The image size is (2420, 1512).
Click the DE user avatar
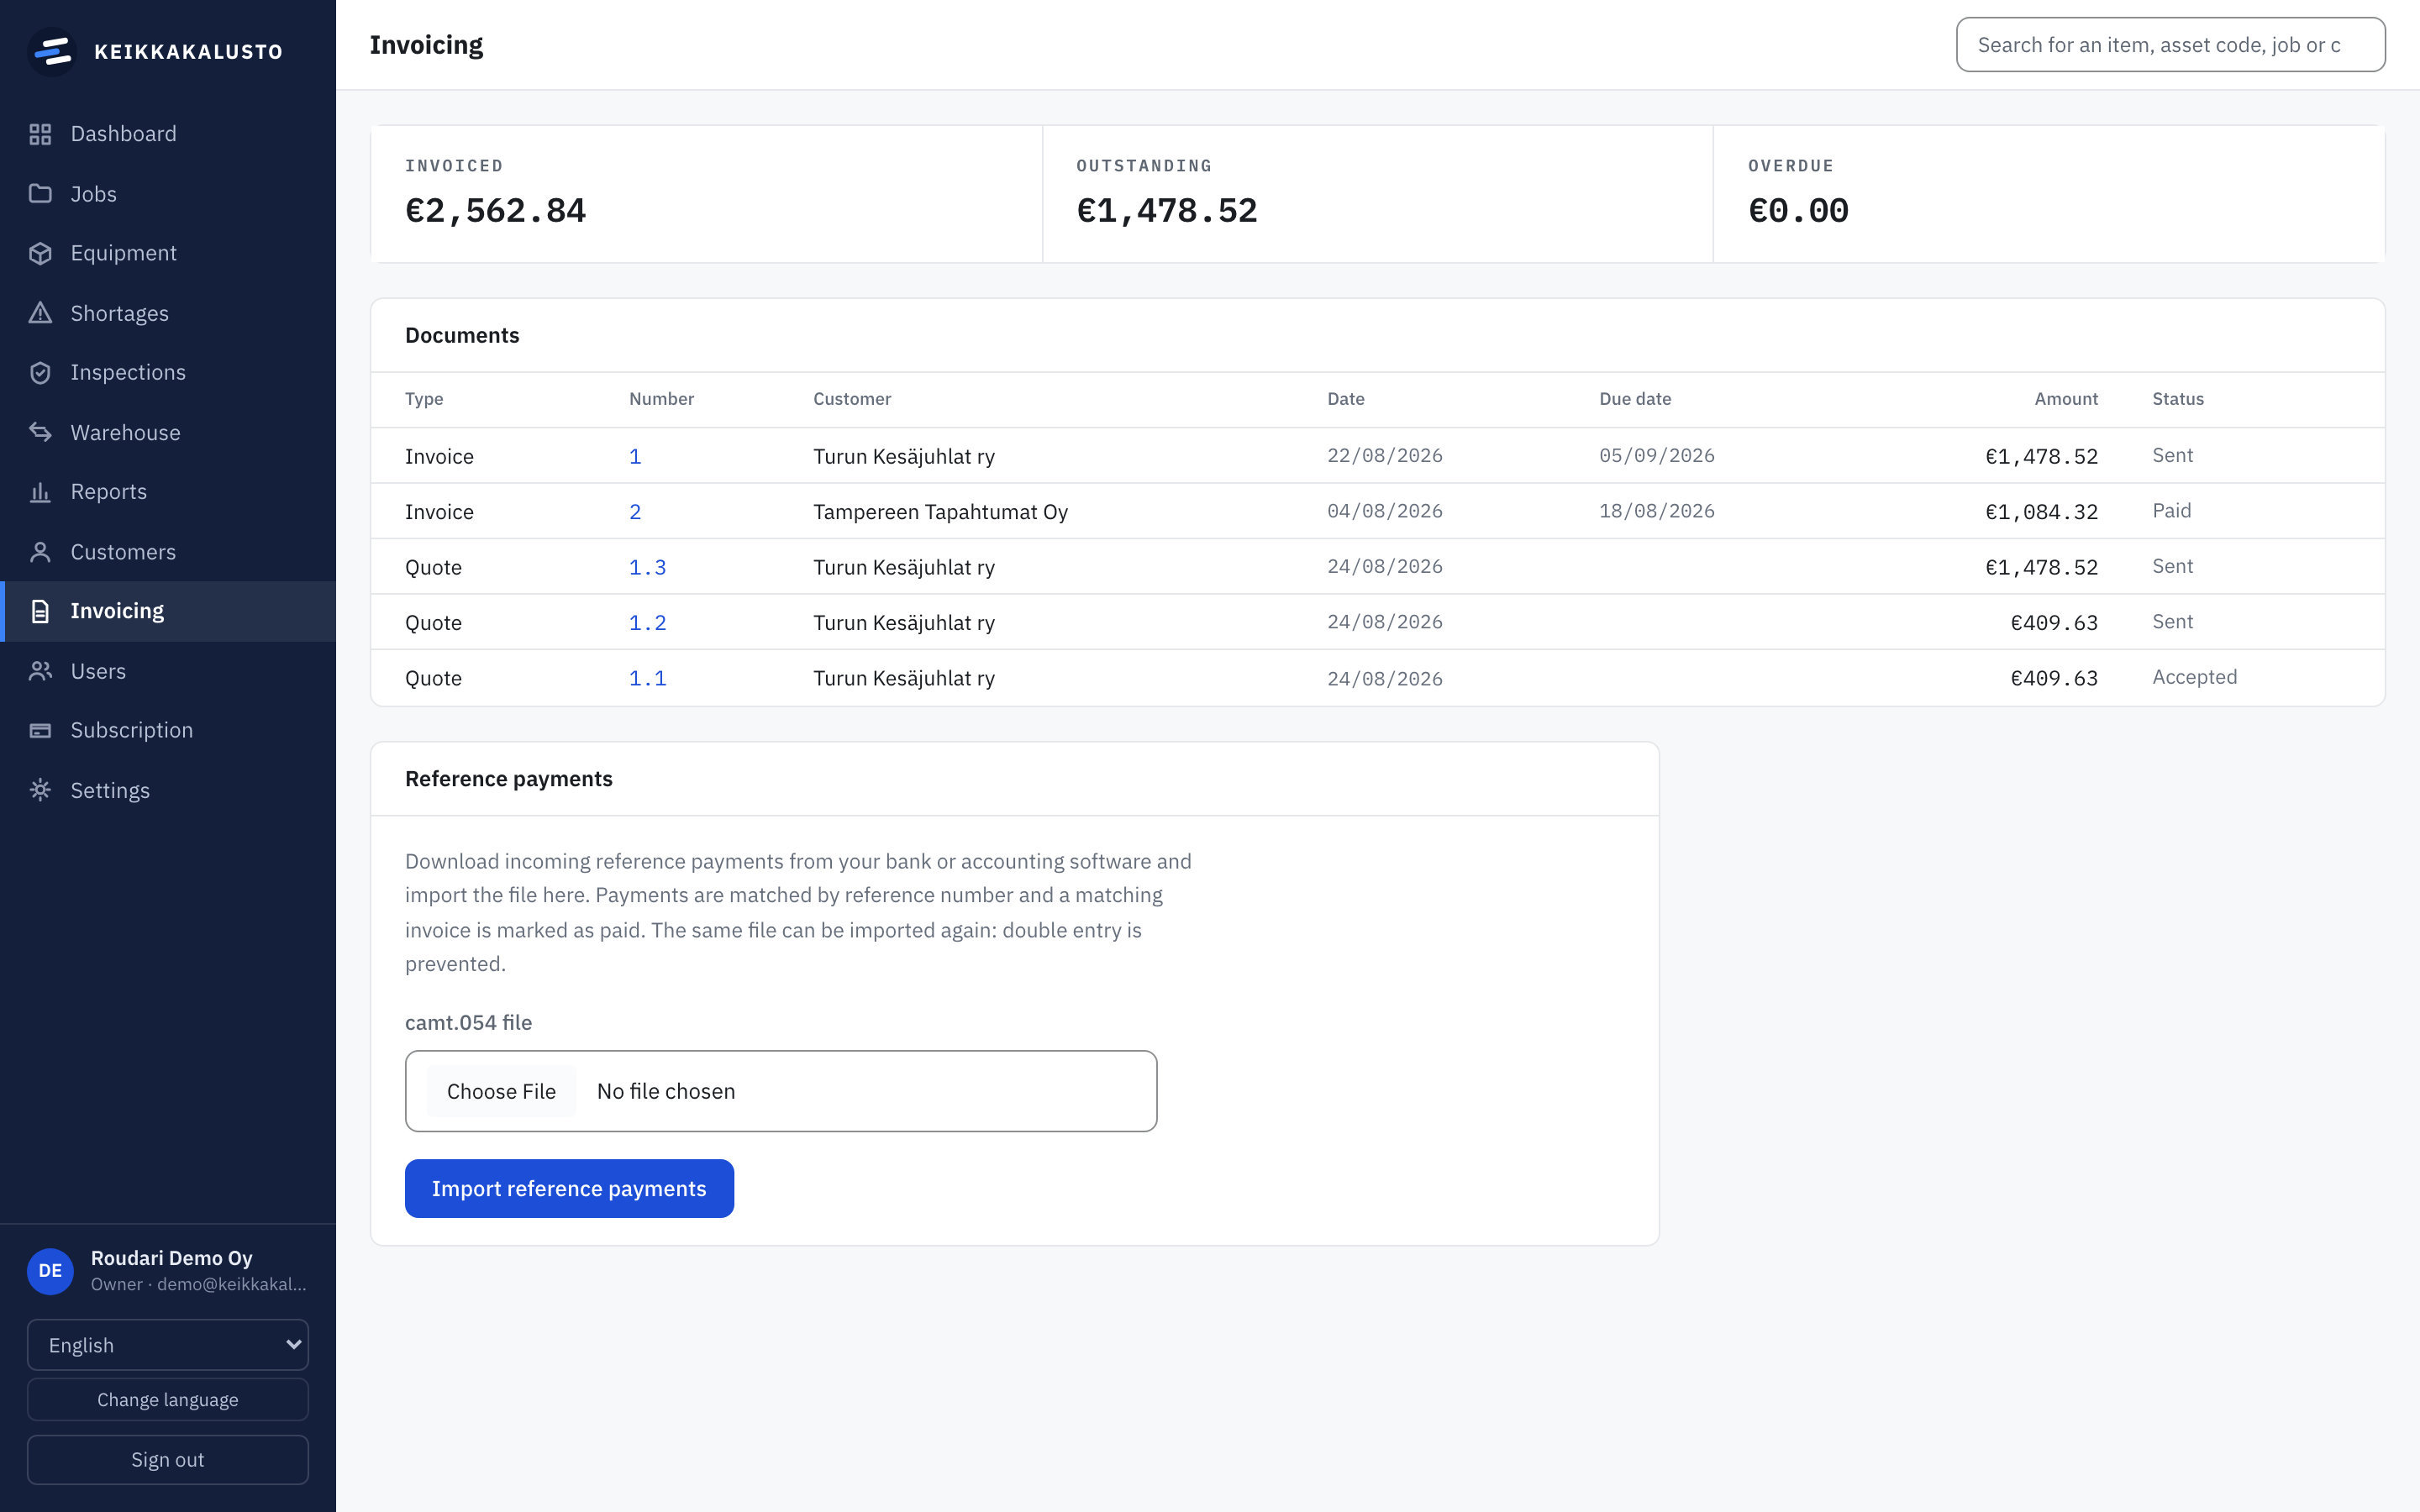50,1270
